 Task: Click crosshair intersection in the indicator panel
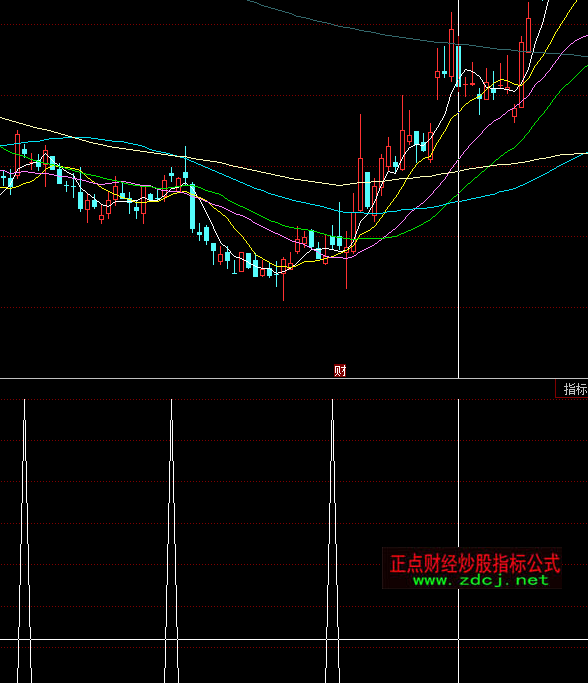pos(459,639)
